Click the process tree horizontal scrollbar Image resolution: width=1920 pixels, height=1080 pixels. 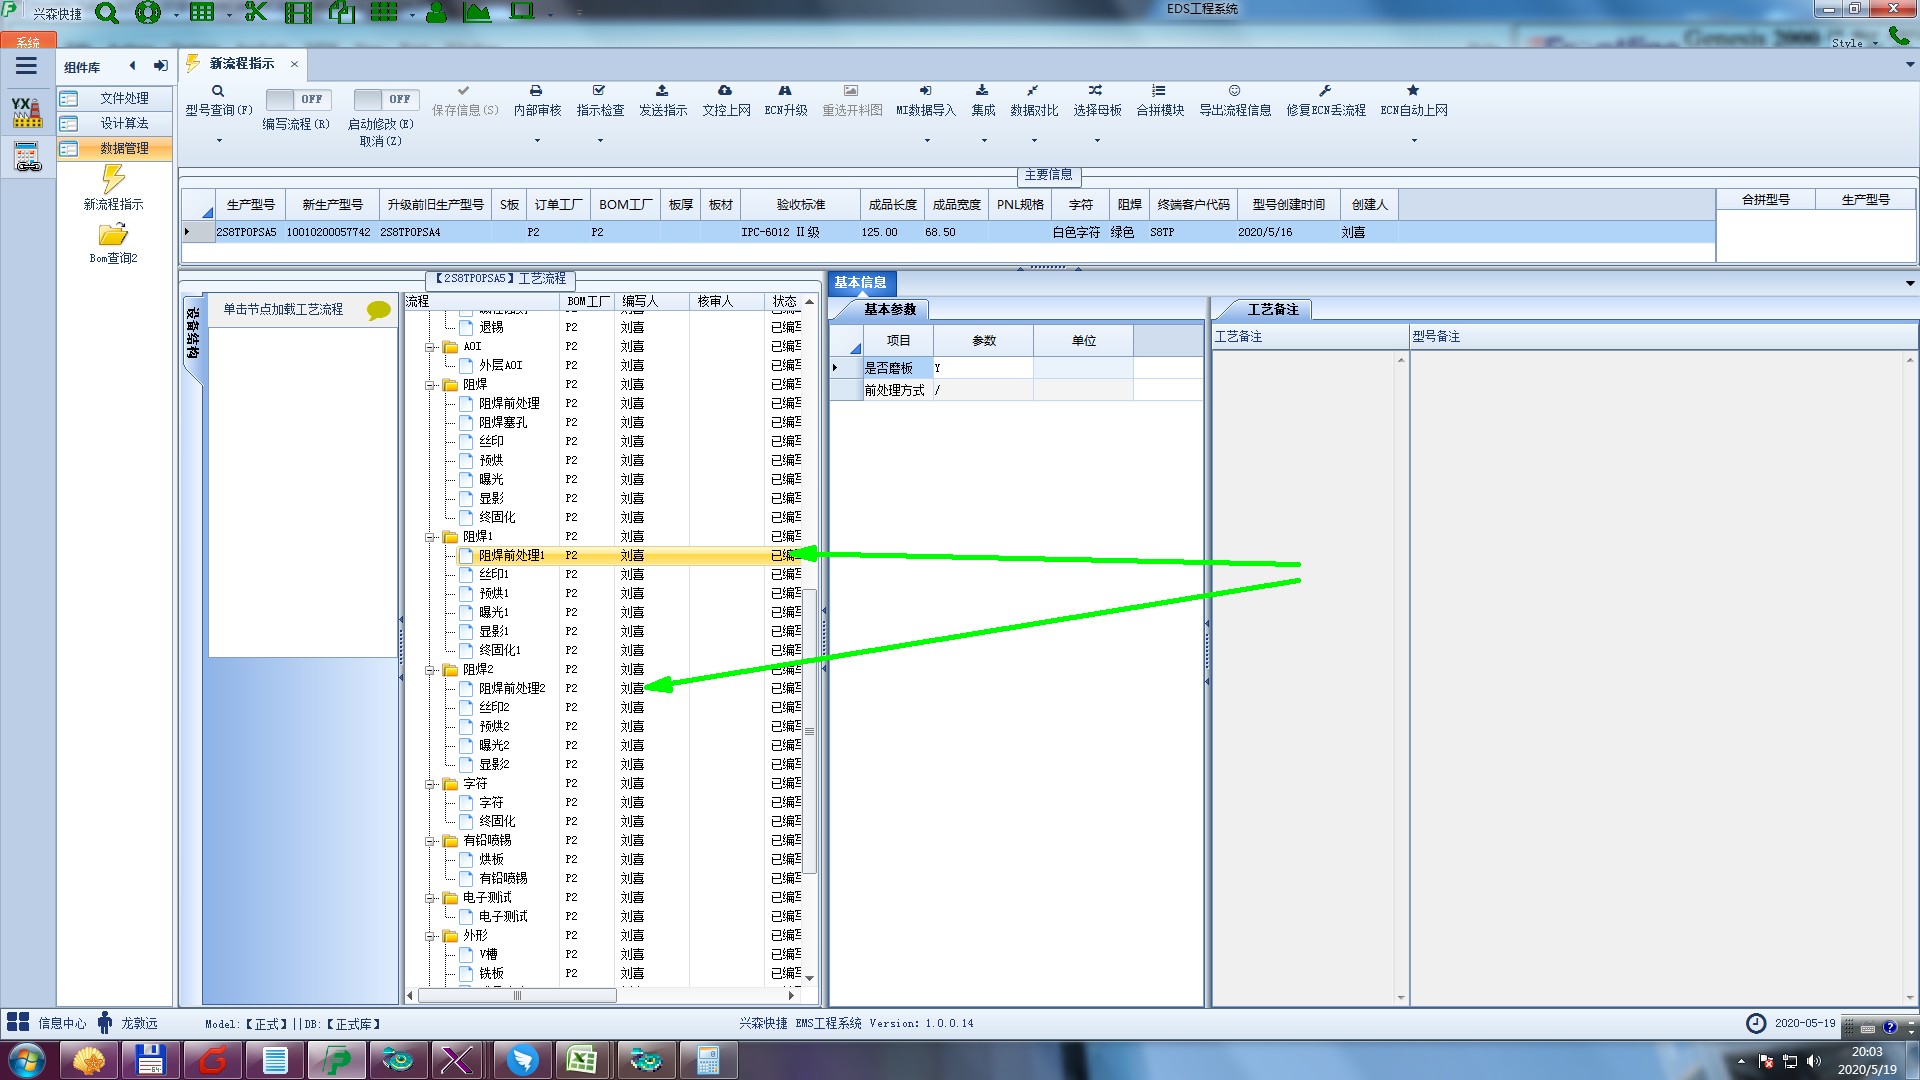click(517, 995)
